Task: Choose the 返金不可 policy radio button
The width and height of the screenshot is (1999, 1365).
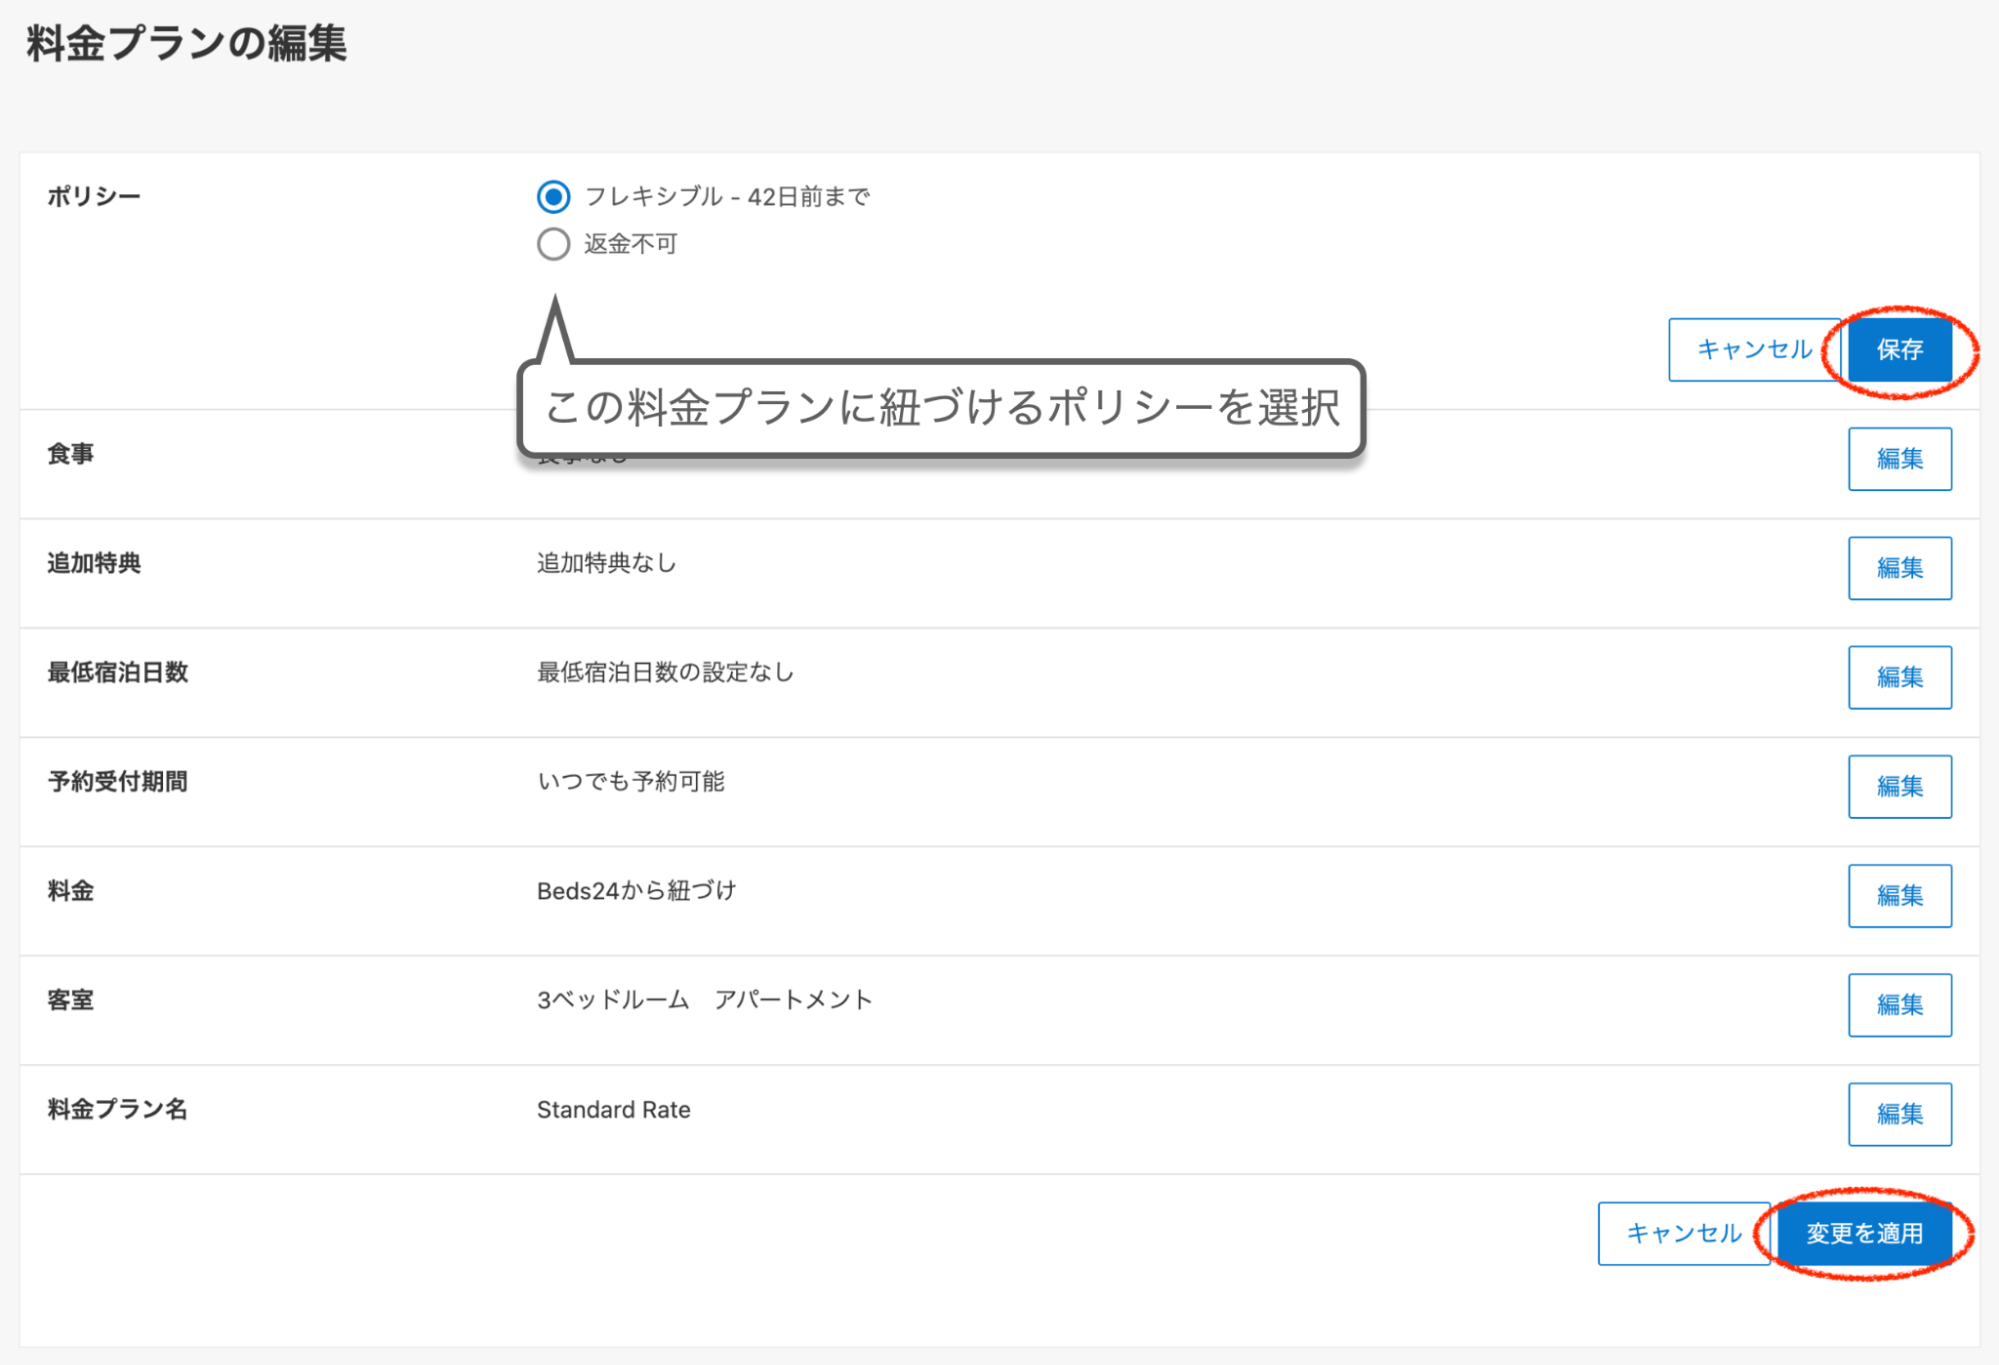Action: (553, 244)
